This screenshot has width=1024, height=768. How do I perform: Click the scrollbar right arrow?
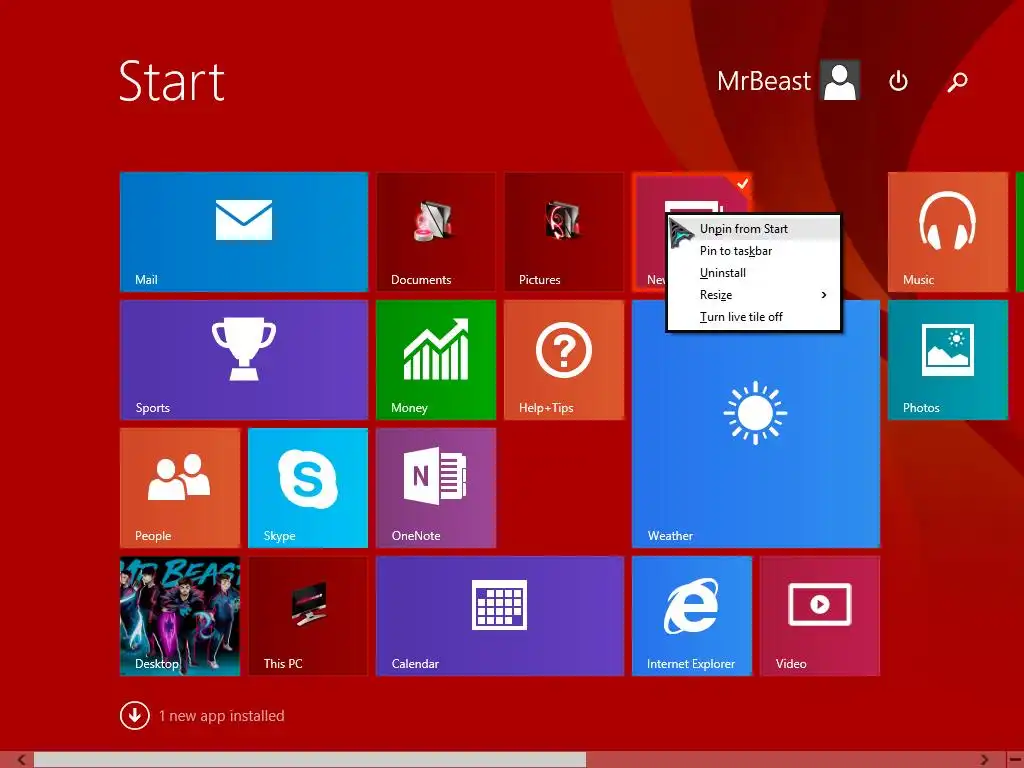[984, 760]
